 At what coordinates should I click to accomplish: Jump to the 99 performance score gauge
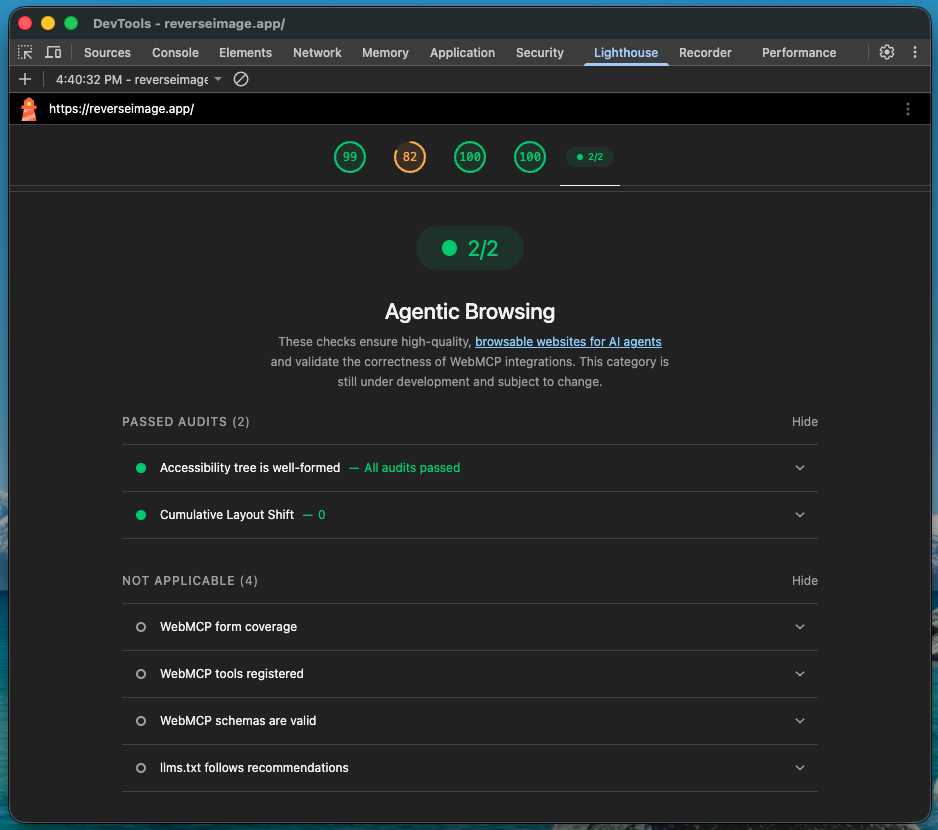(x=350, y=157)
